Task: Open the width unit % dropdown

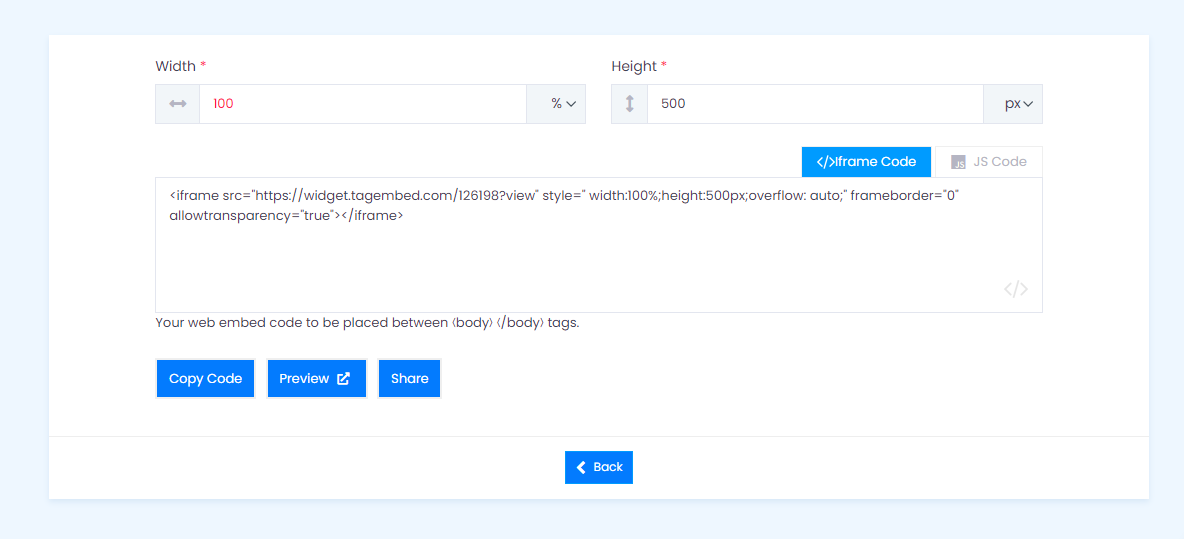Action: pyautogui.click(x=556, y=104)
